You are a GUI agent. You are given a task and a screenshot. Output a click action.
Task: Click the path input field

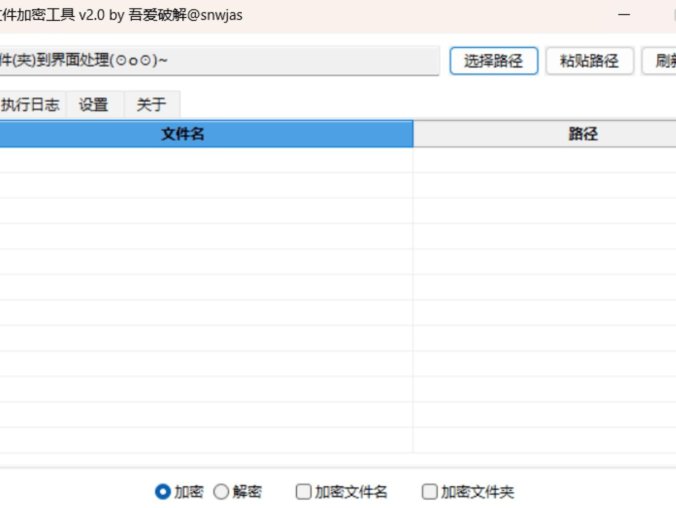click(x=219, y=61)
